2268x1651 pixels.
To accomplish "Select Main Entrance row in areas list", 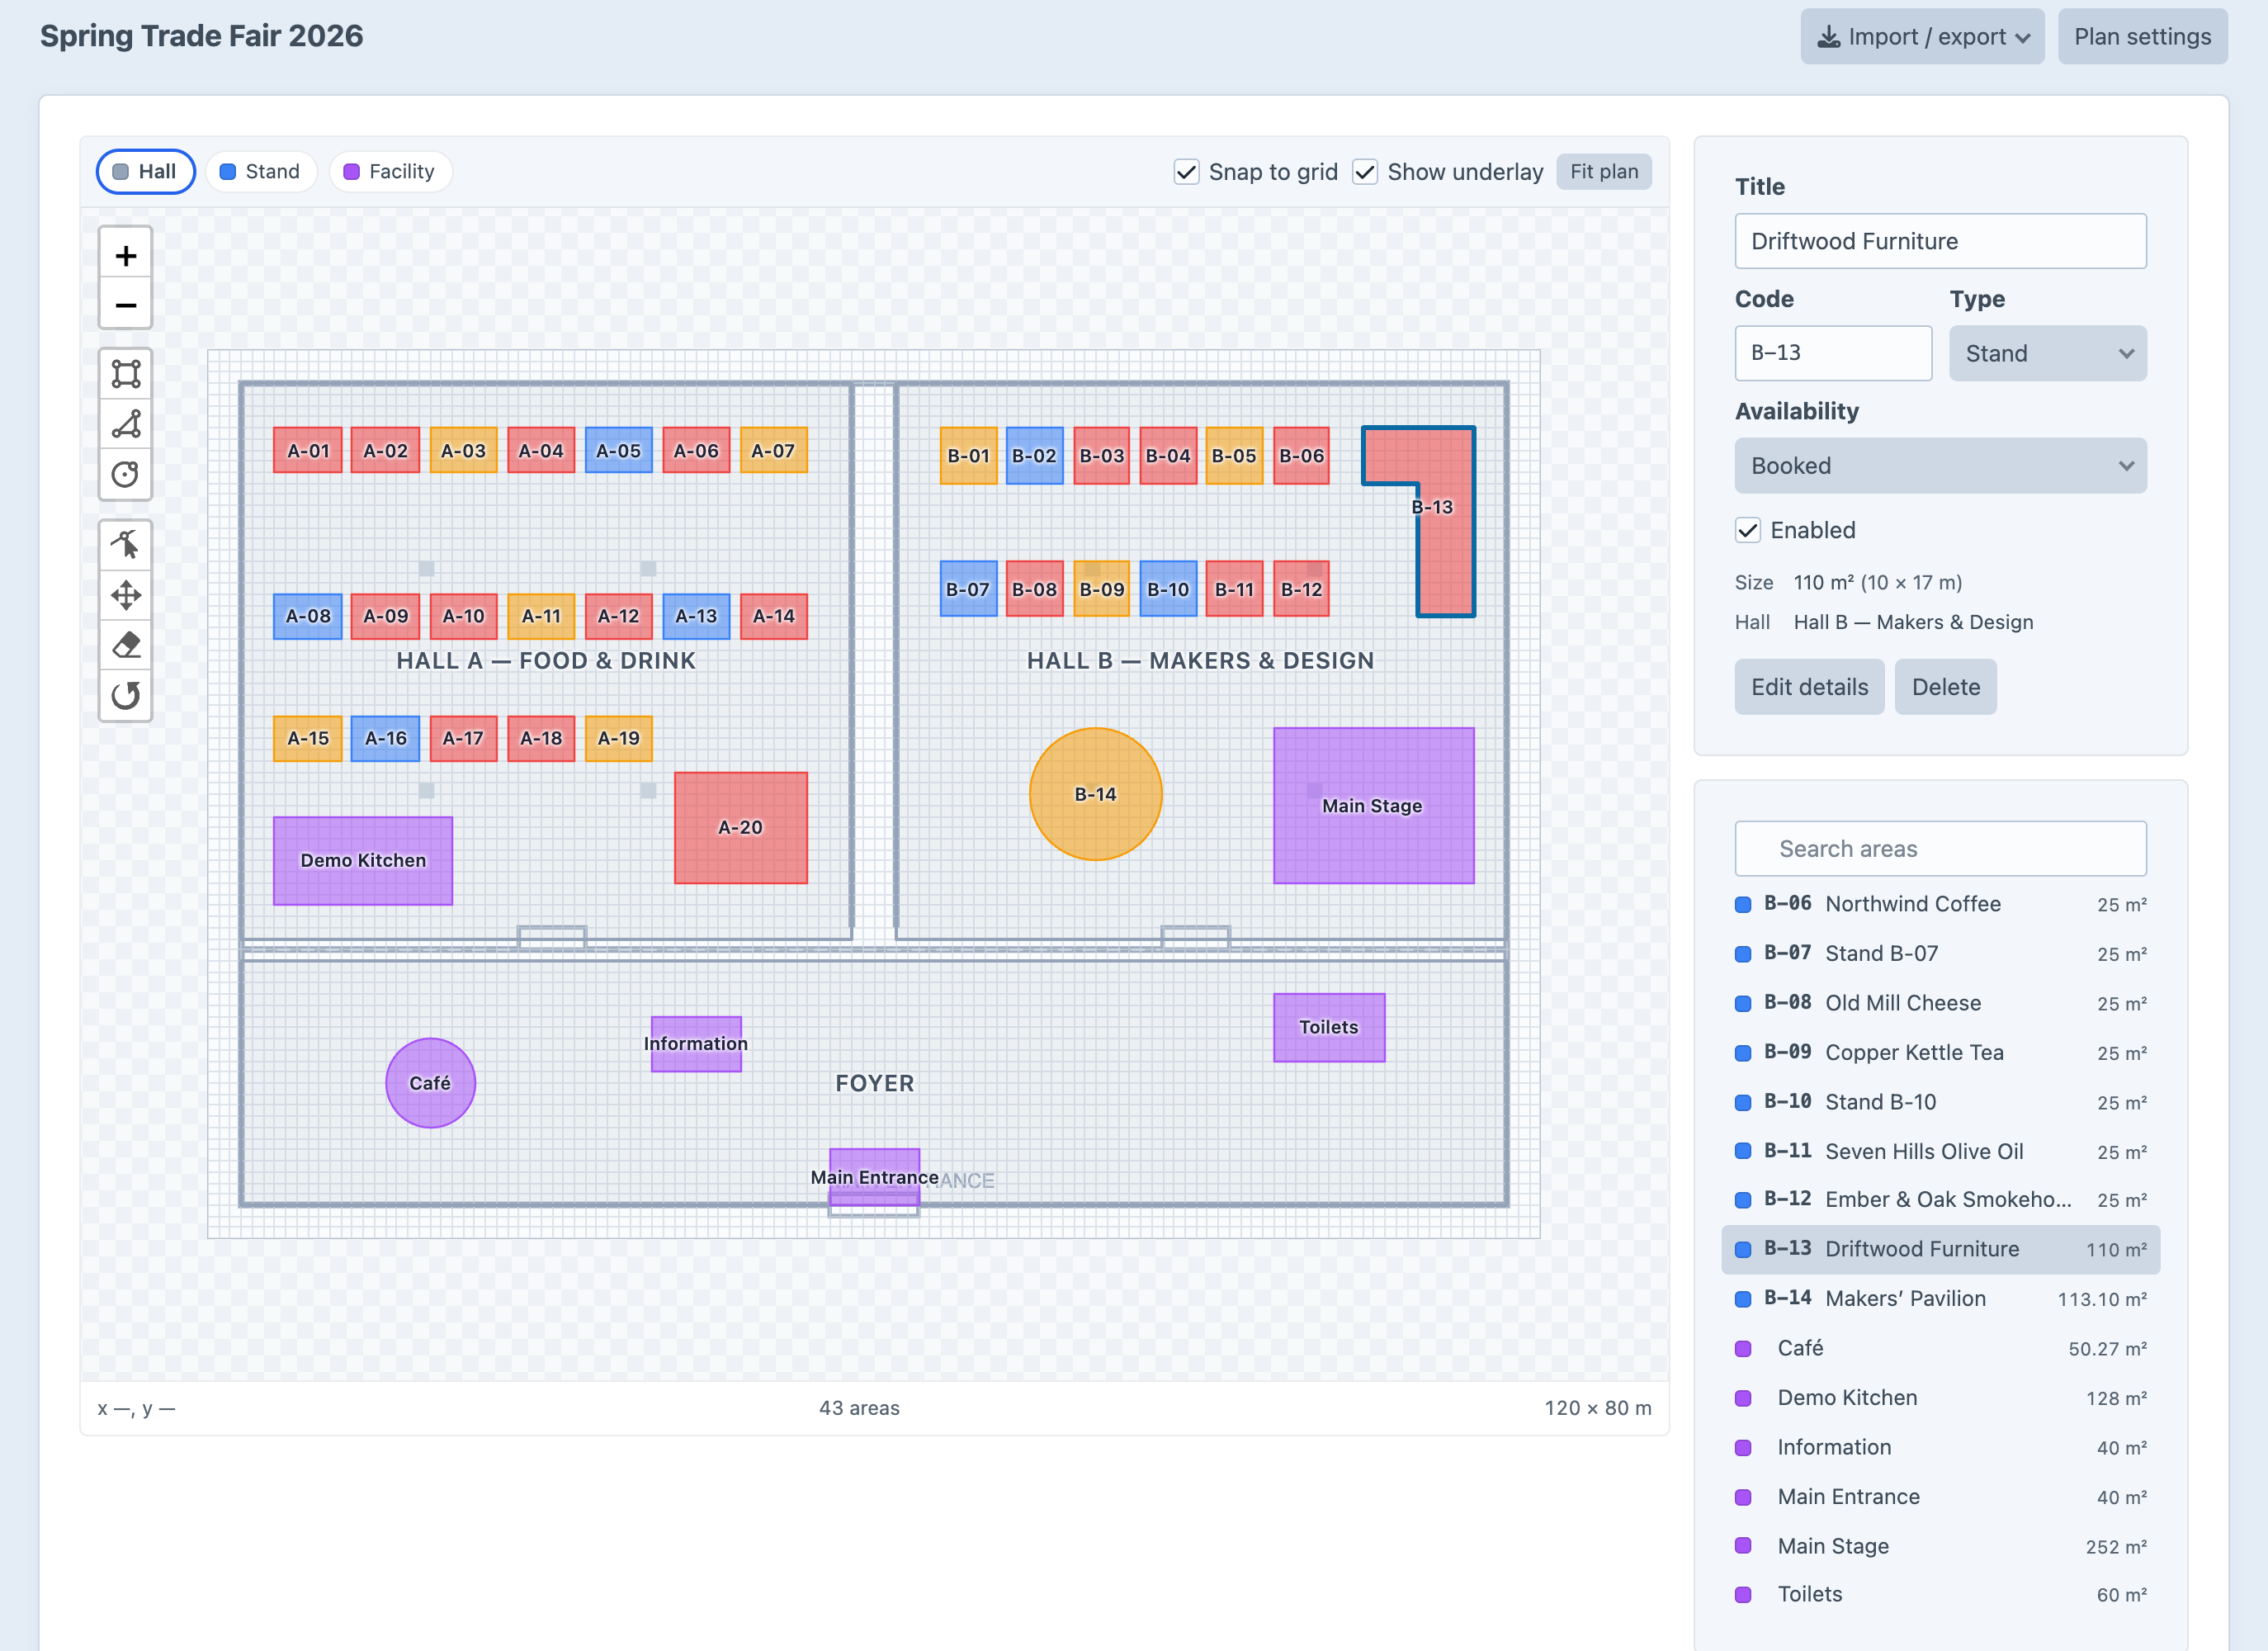I will pos(1940,1497).
